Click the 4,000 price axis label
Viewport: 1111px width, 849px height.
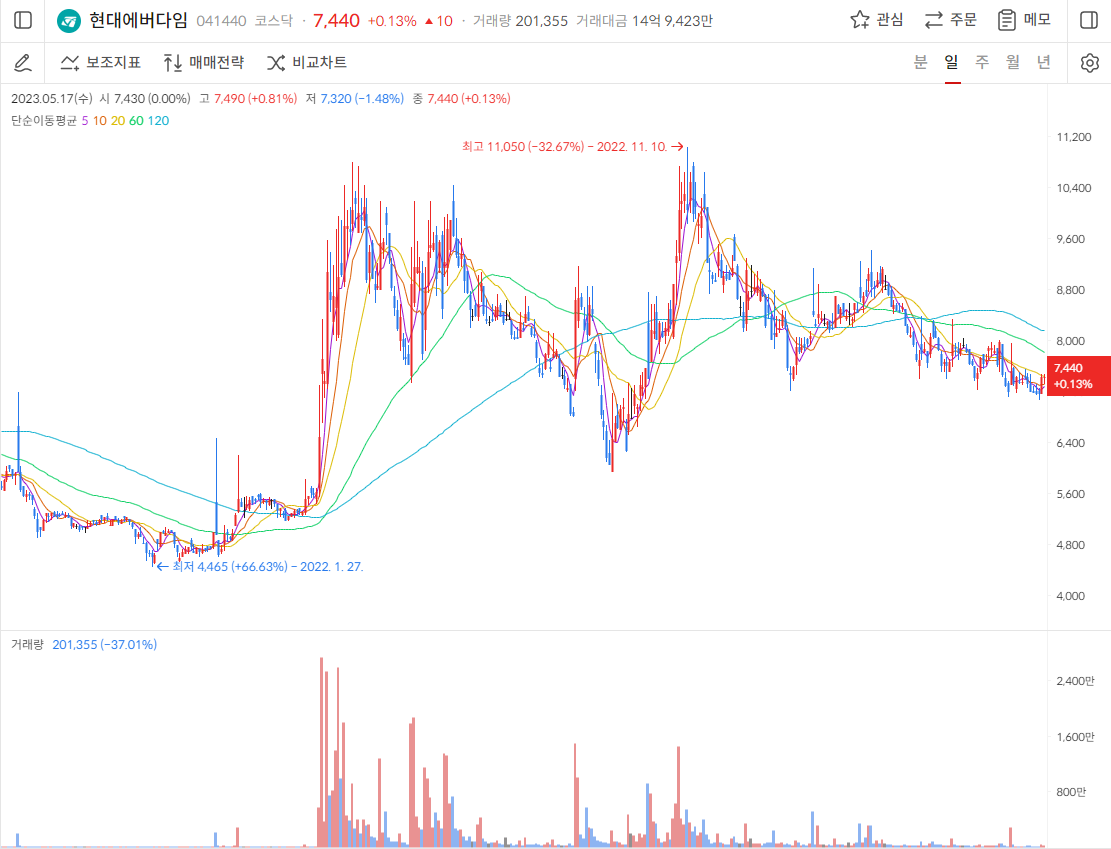coord(1071,596)
